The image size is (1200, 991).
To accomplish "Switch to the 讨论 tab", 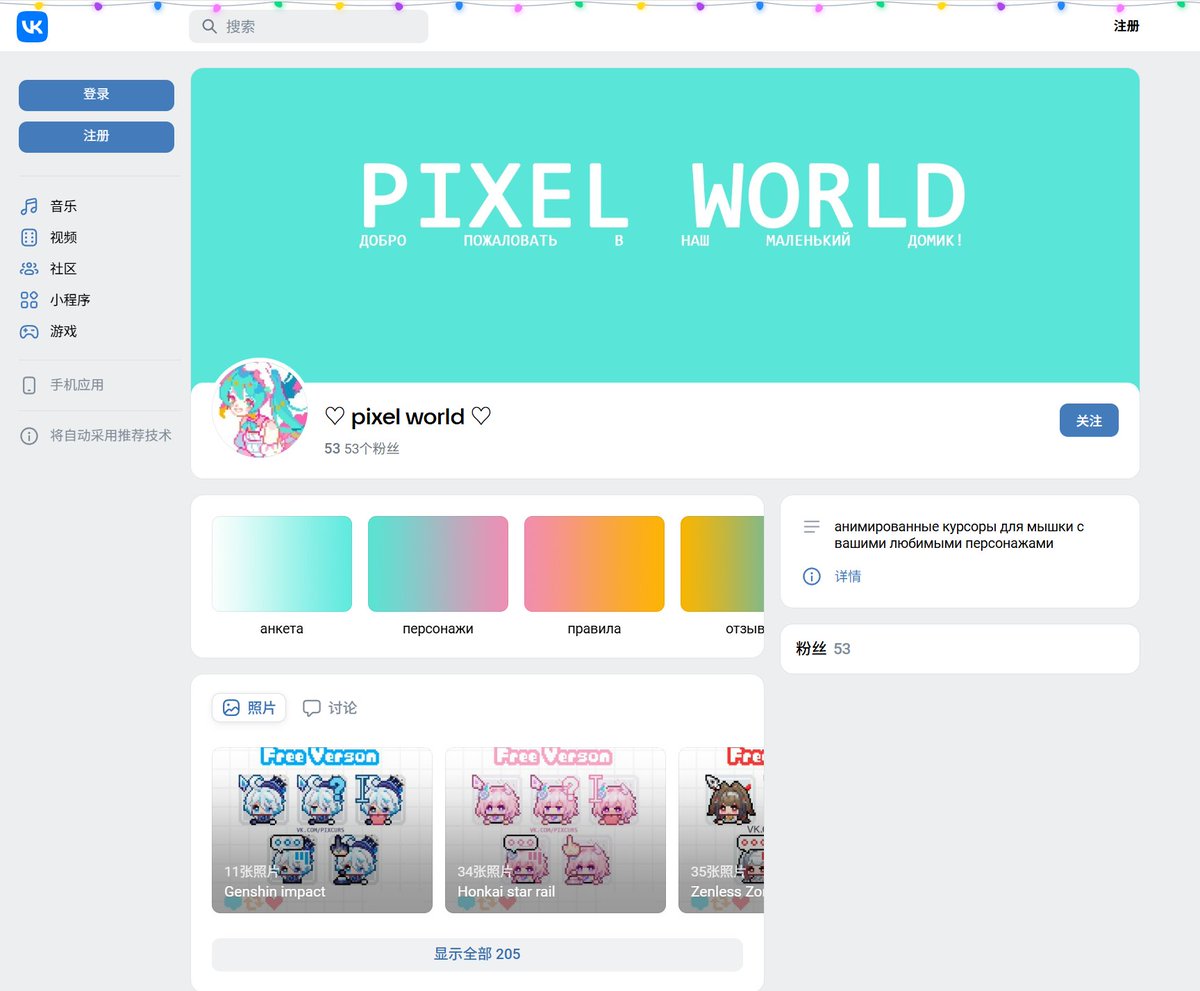I will (x=330, y=708).
